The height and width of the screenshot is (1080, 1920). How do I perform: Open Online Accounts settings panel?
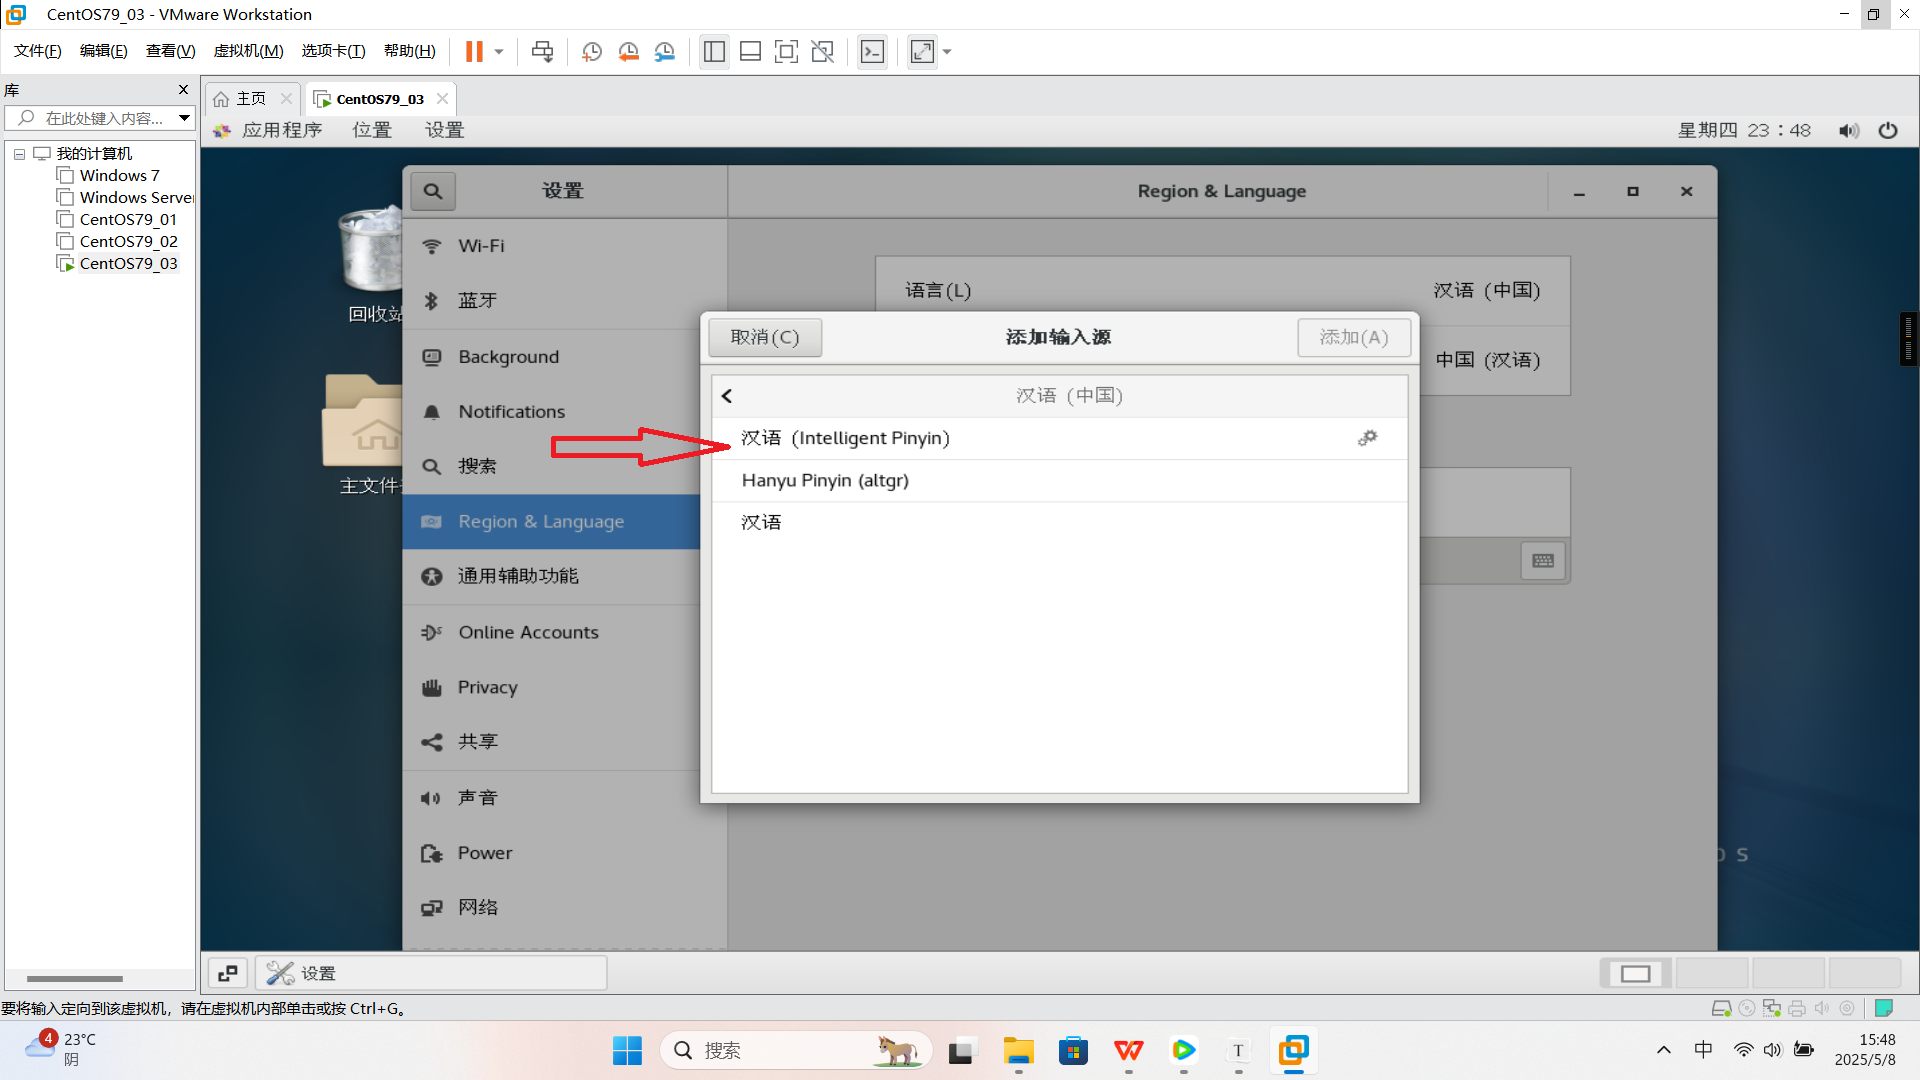tap(528, 632)
